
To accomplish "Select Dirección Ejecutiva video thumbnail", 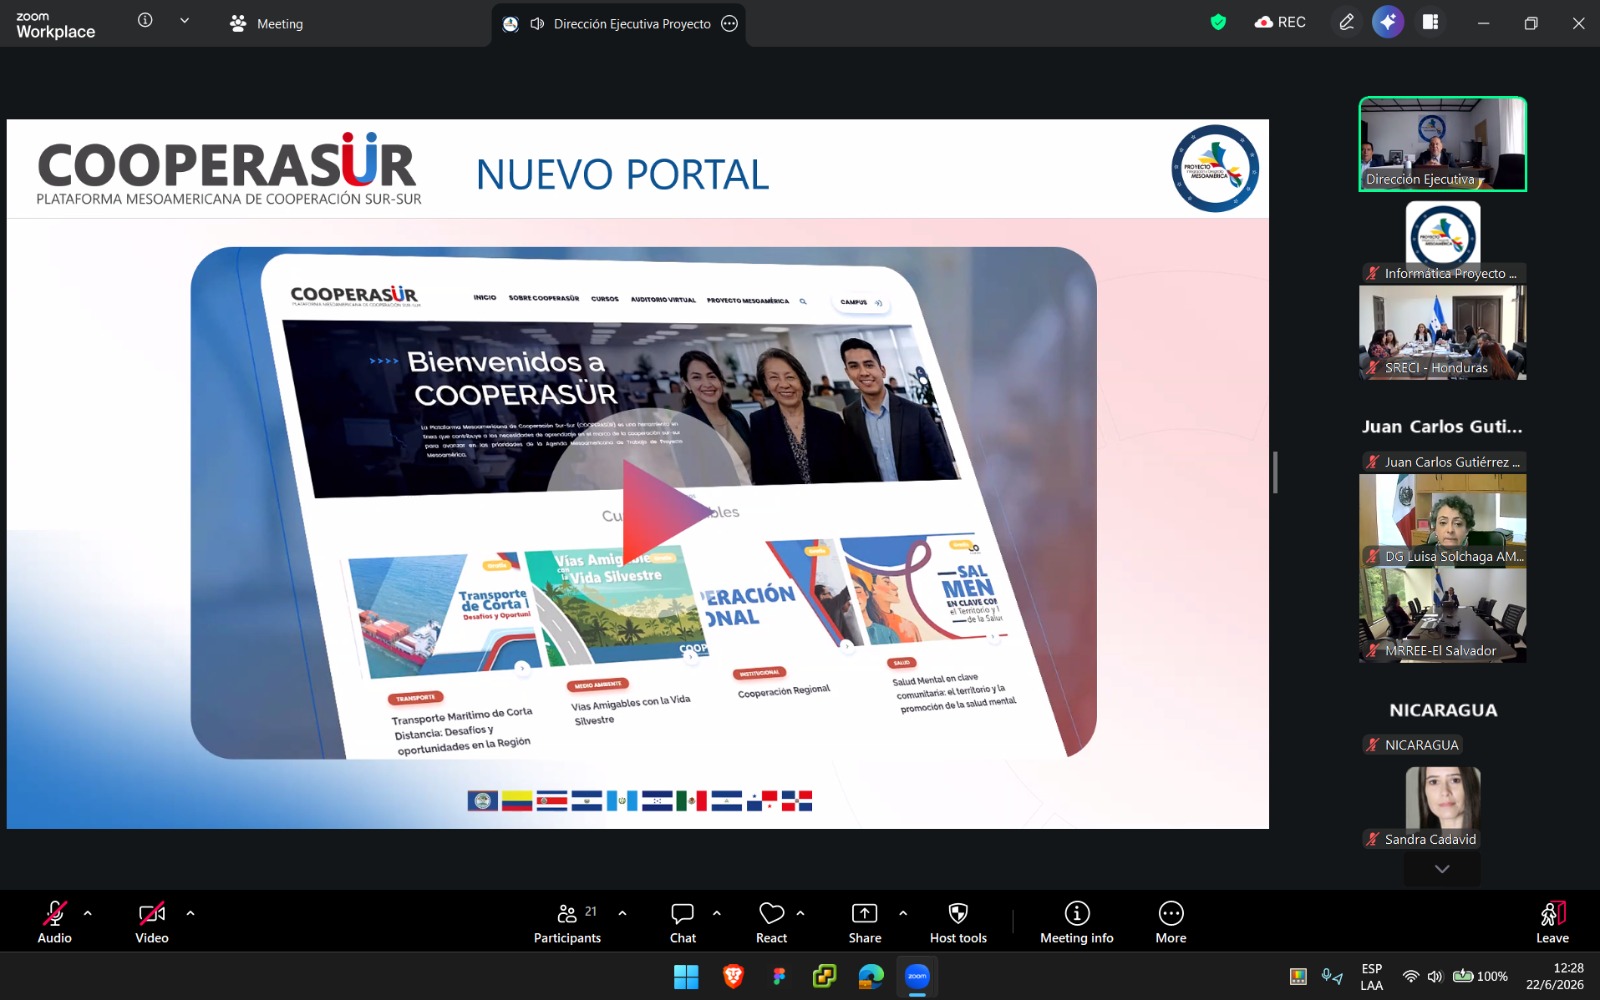I will (x=1442, y=144).
